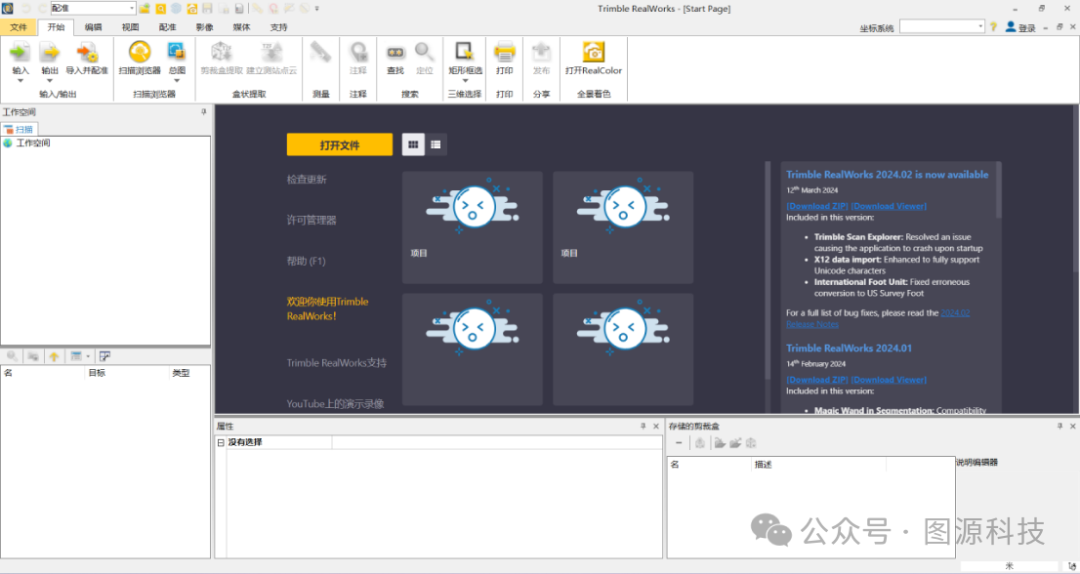The width and height of the screenshot is (1080, 574).
Task: Click the 检查更新 link
Action: tap(307, 179)
